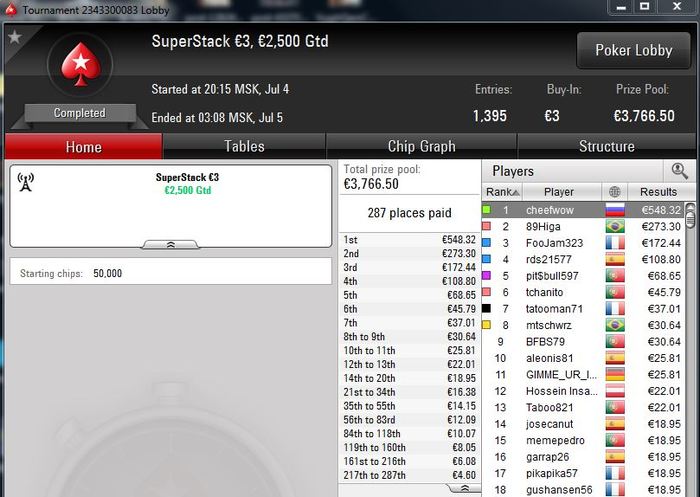Collapse the prize payout list

coord(464,488)
